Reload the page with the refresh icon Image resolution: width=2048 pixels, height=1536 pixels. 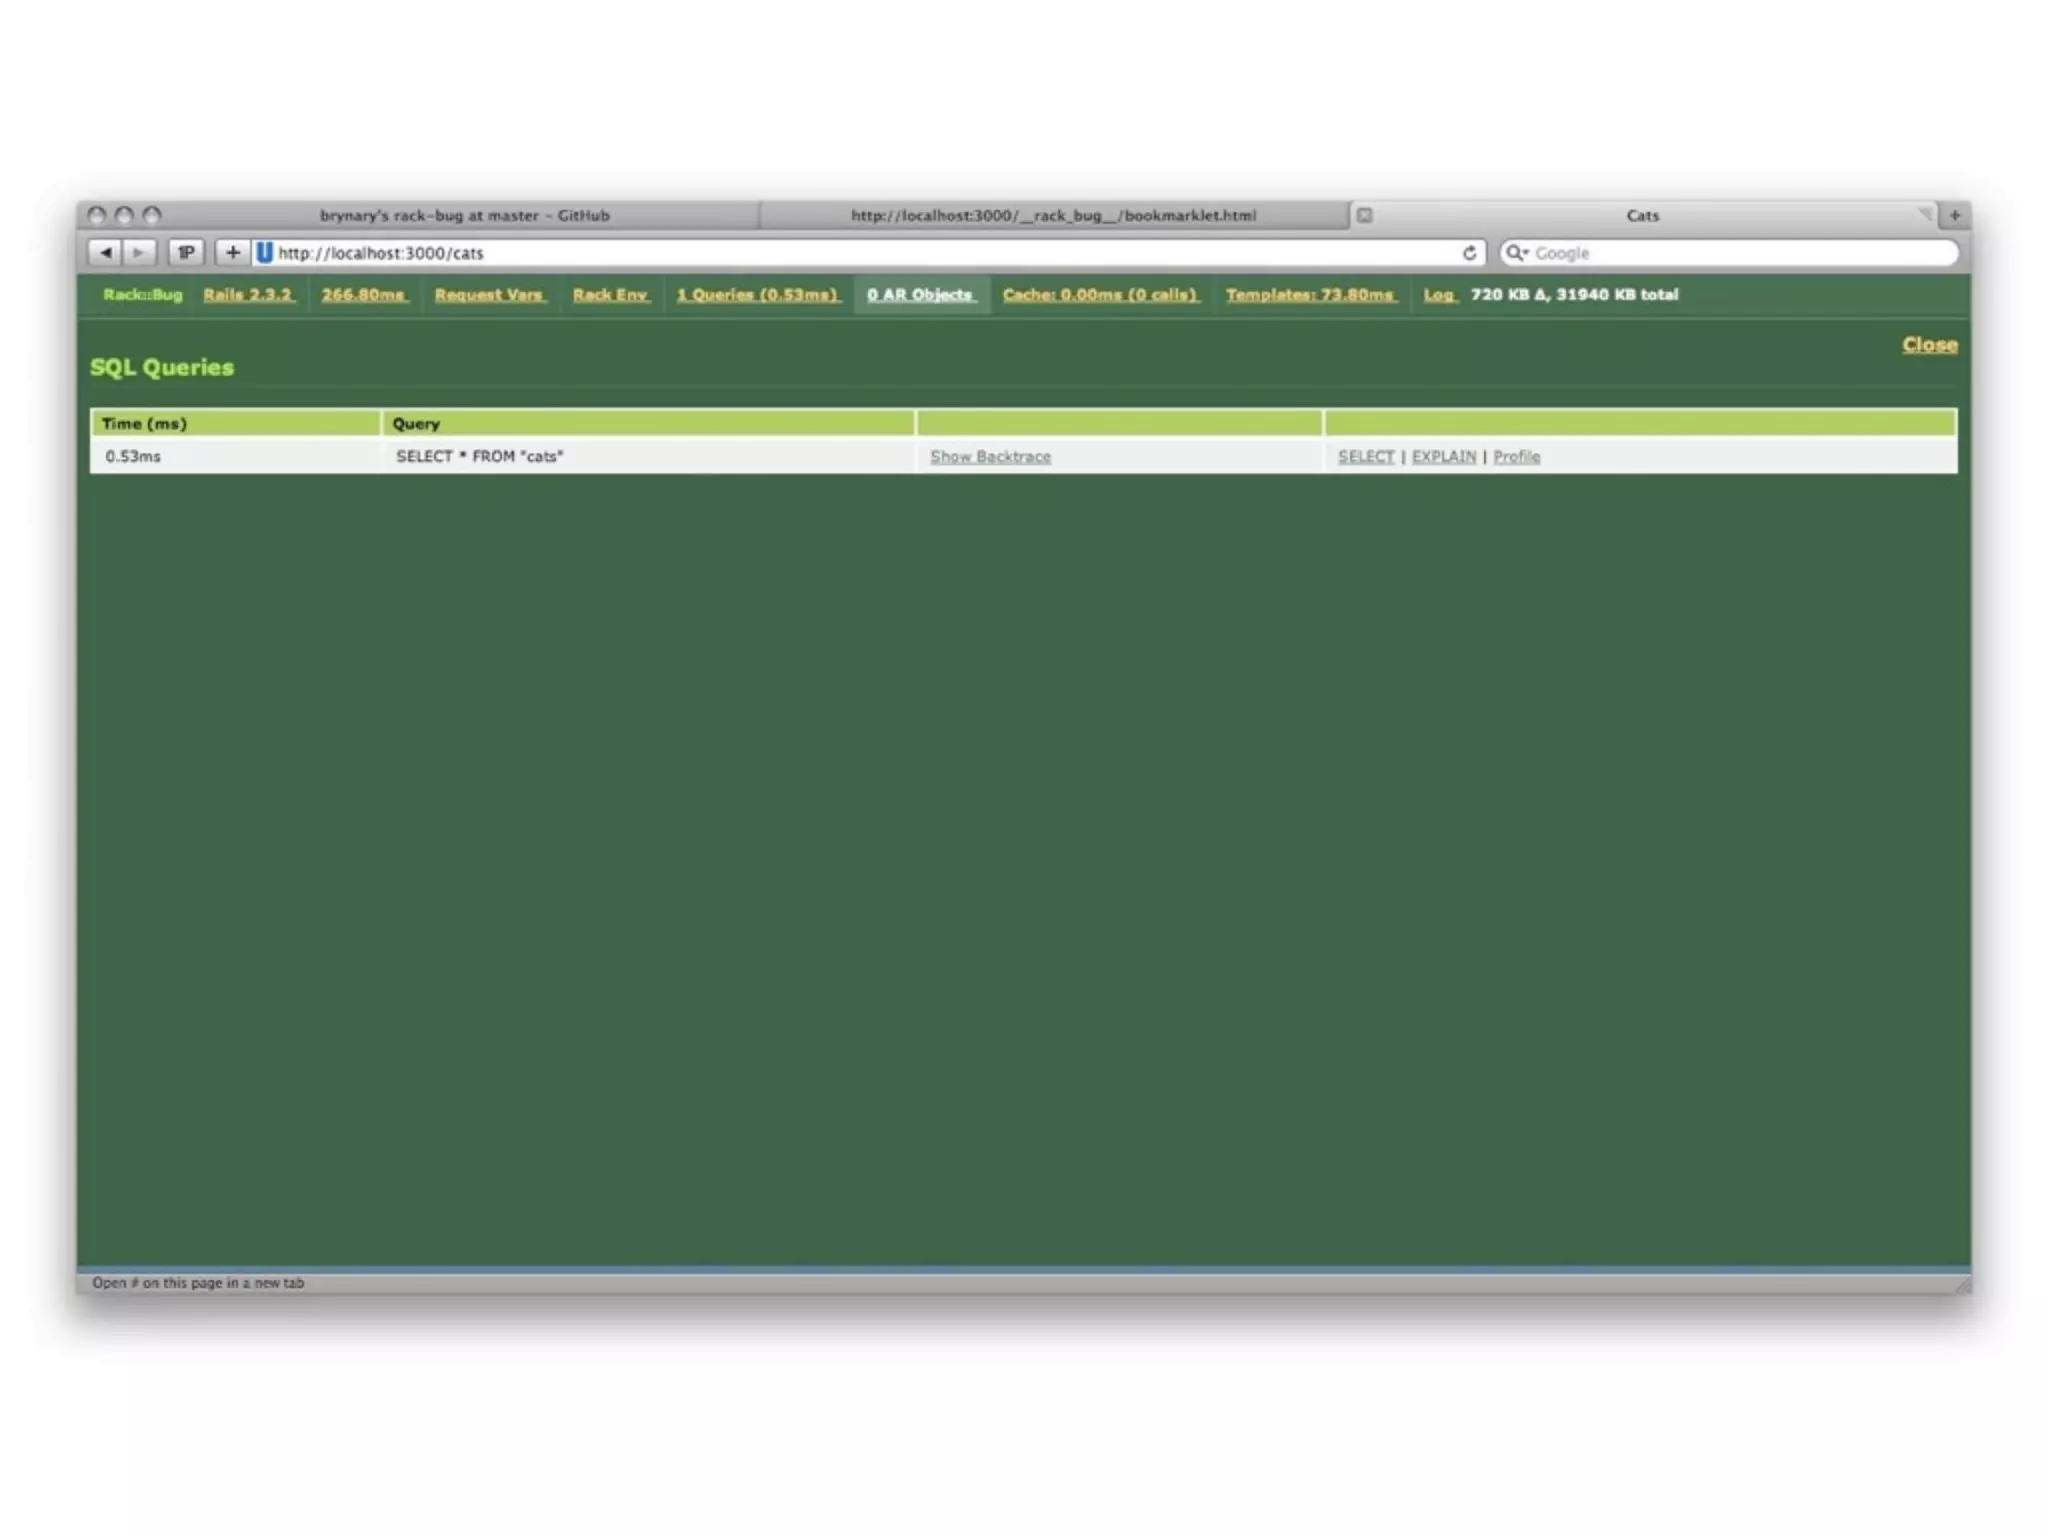1469,253
